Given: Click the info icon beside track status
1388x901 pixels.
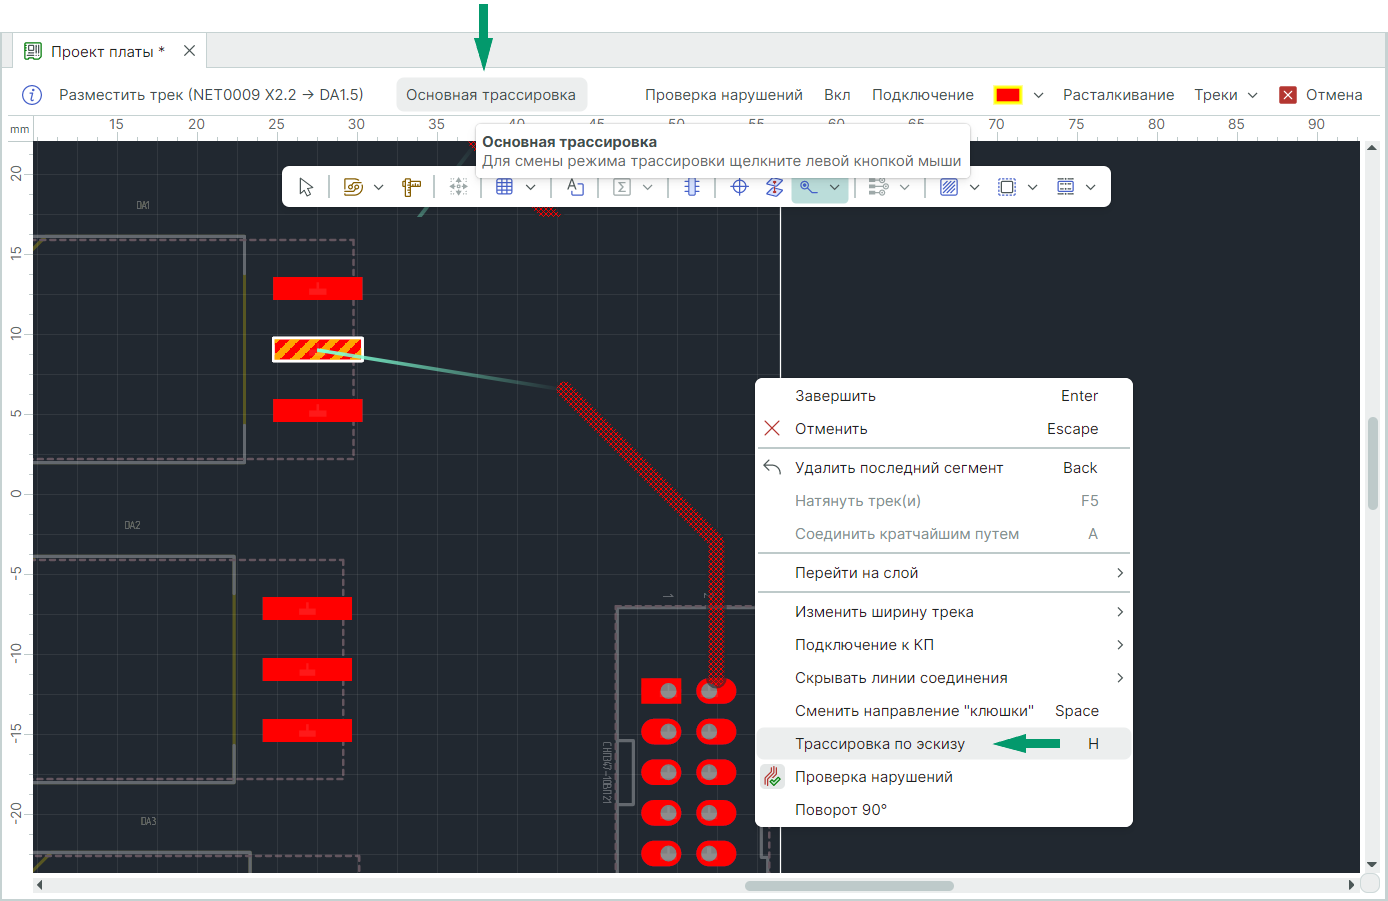Looking at the screenshot, I should (32, 95).
